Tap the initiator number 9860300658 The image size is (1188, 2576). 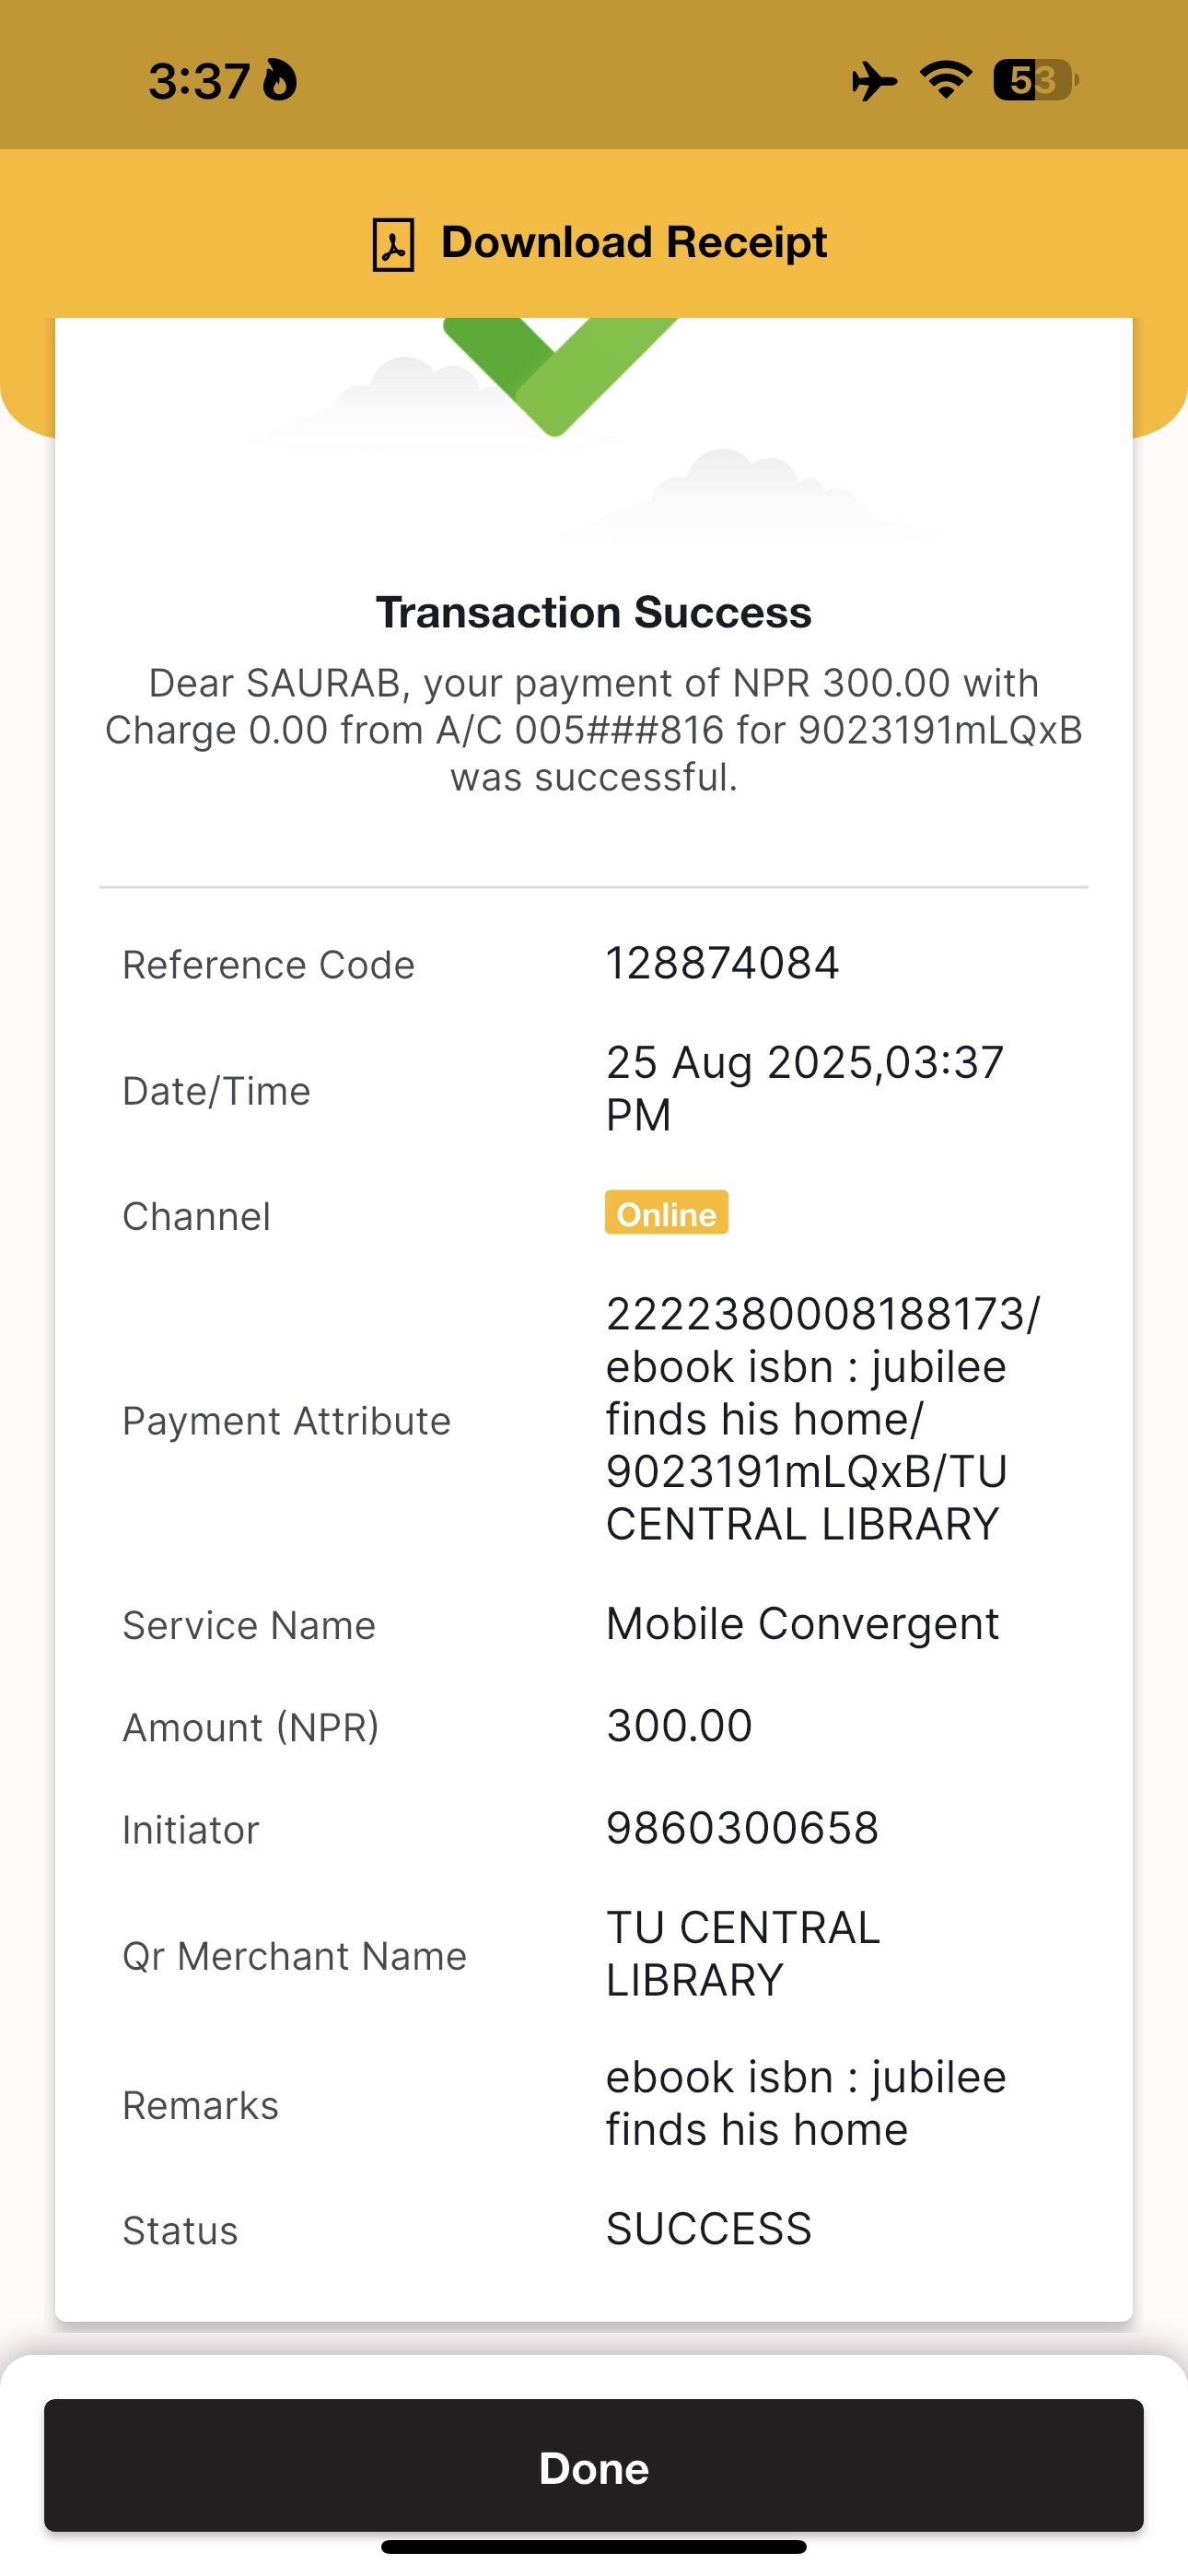click(x=742, y=1828)
